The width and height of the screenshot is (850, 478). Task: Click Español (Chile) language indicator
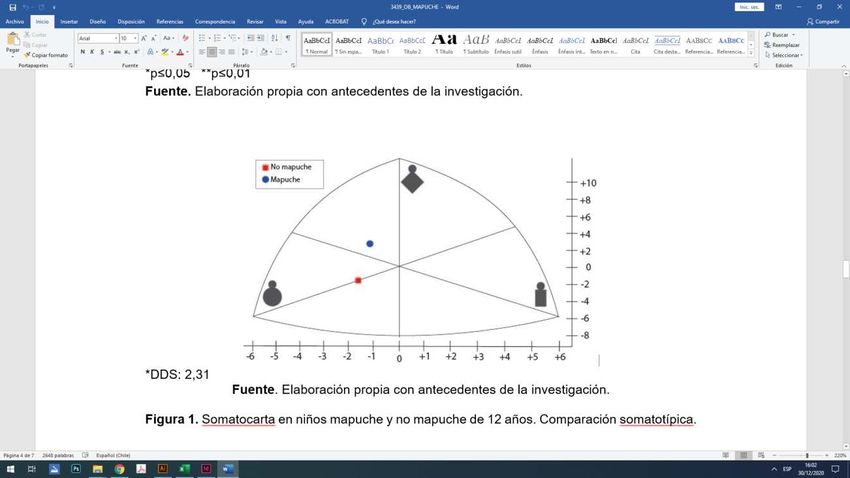pos(113,455)
